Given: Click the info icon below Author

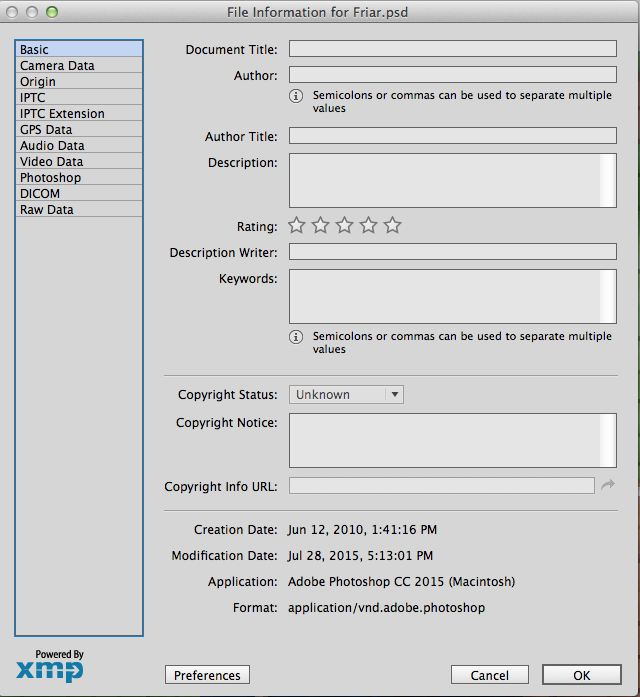Looking at the screenshot, I should 296,96.
